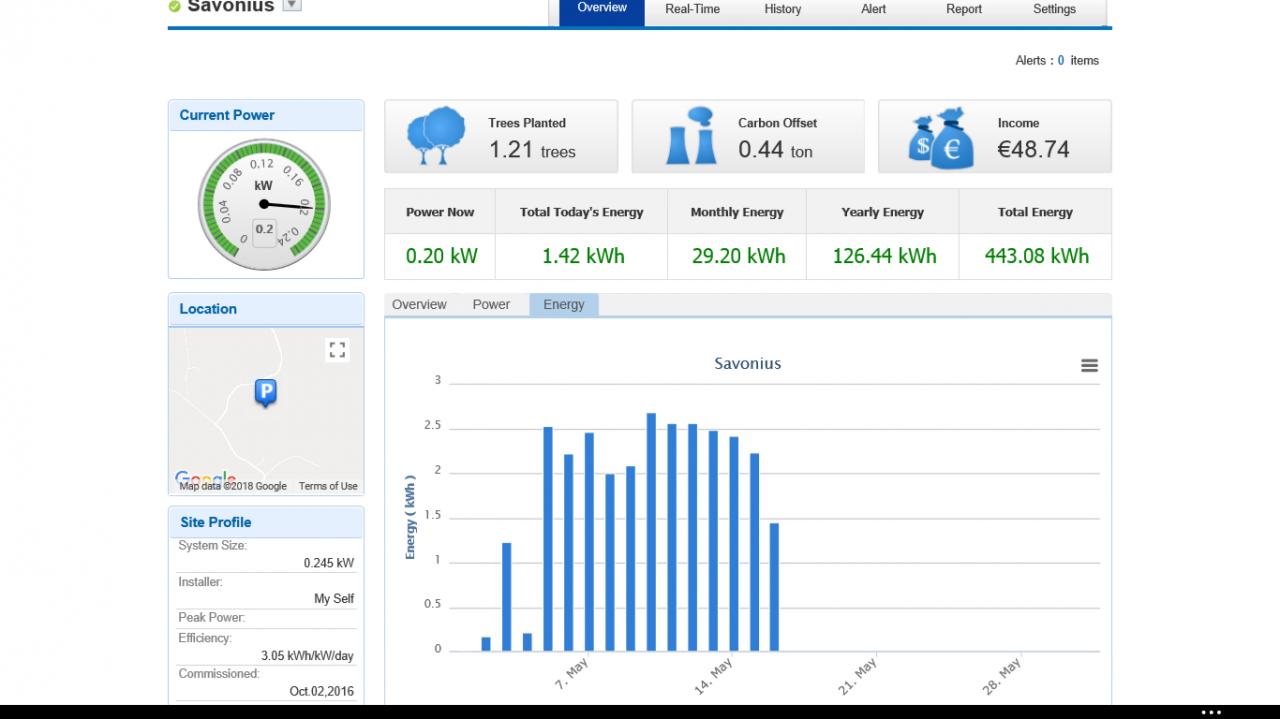Select the Energy chart tab
Viewport: 1280px width, 719px height.
tap(564, 305)
